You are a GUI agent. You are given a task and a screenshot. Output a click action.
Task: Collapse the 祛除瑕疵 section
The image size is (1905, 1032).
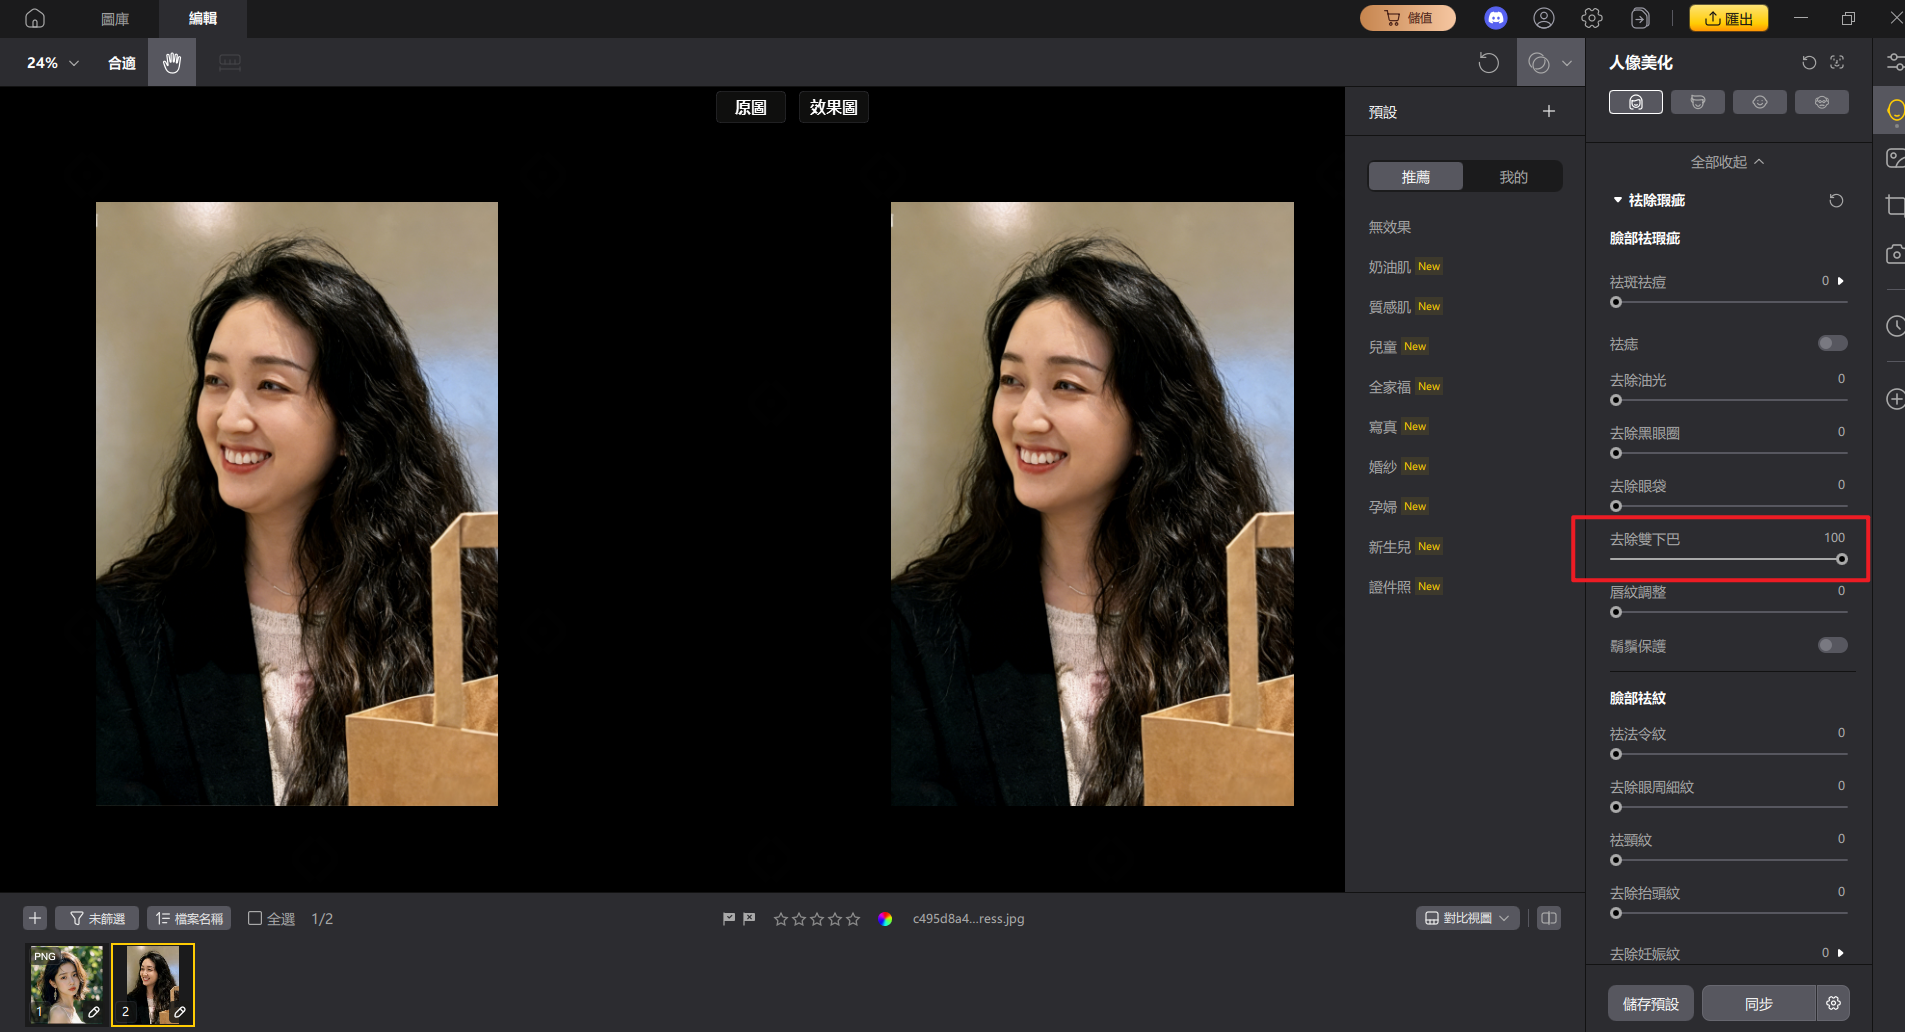point(1618,200)
